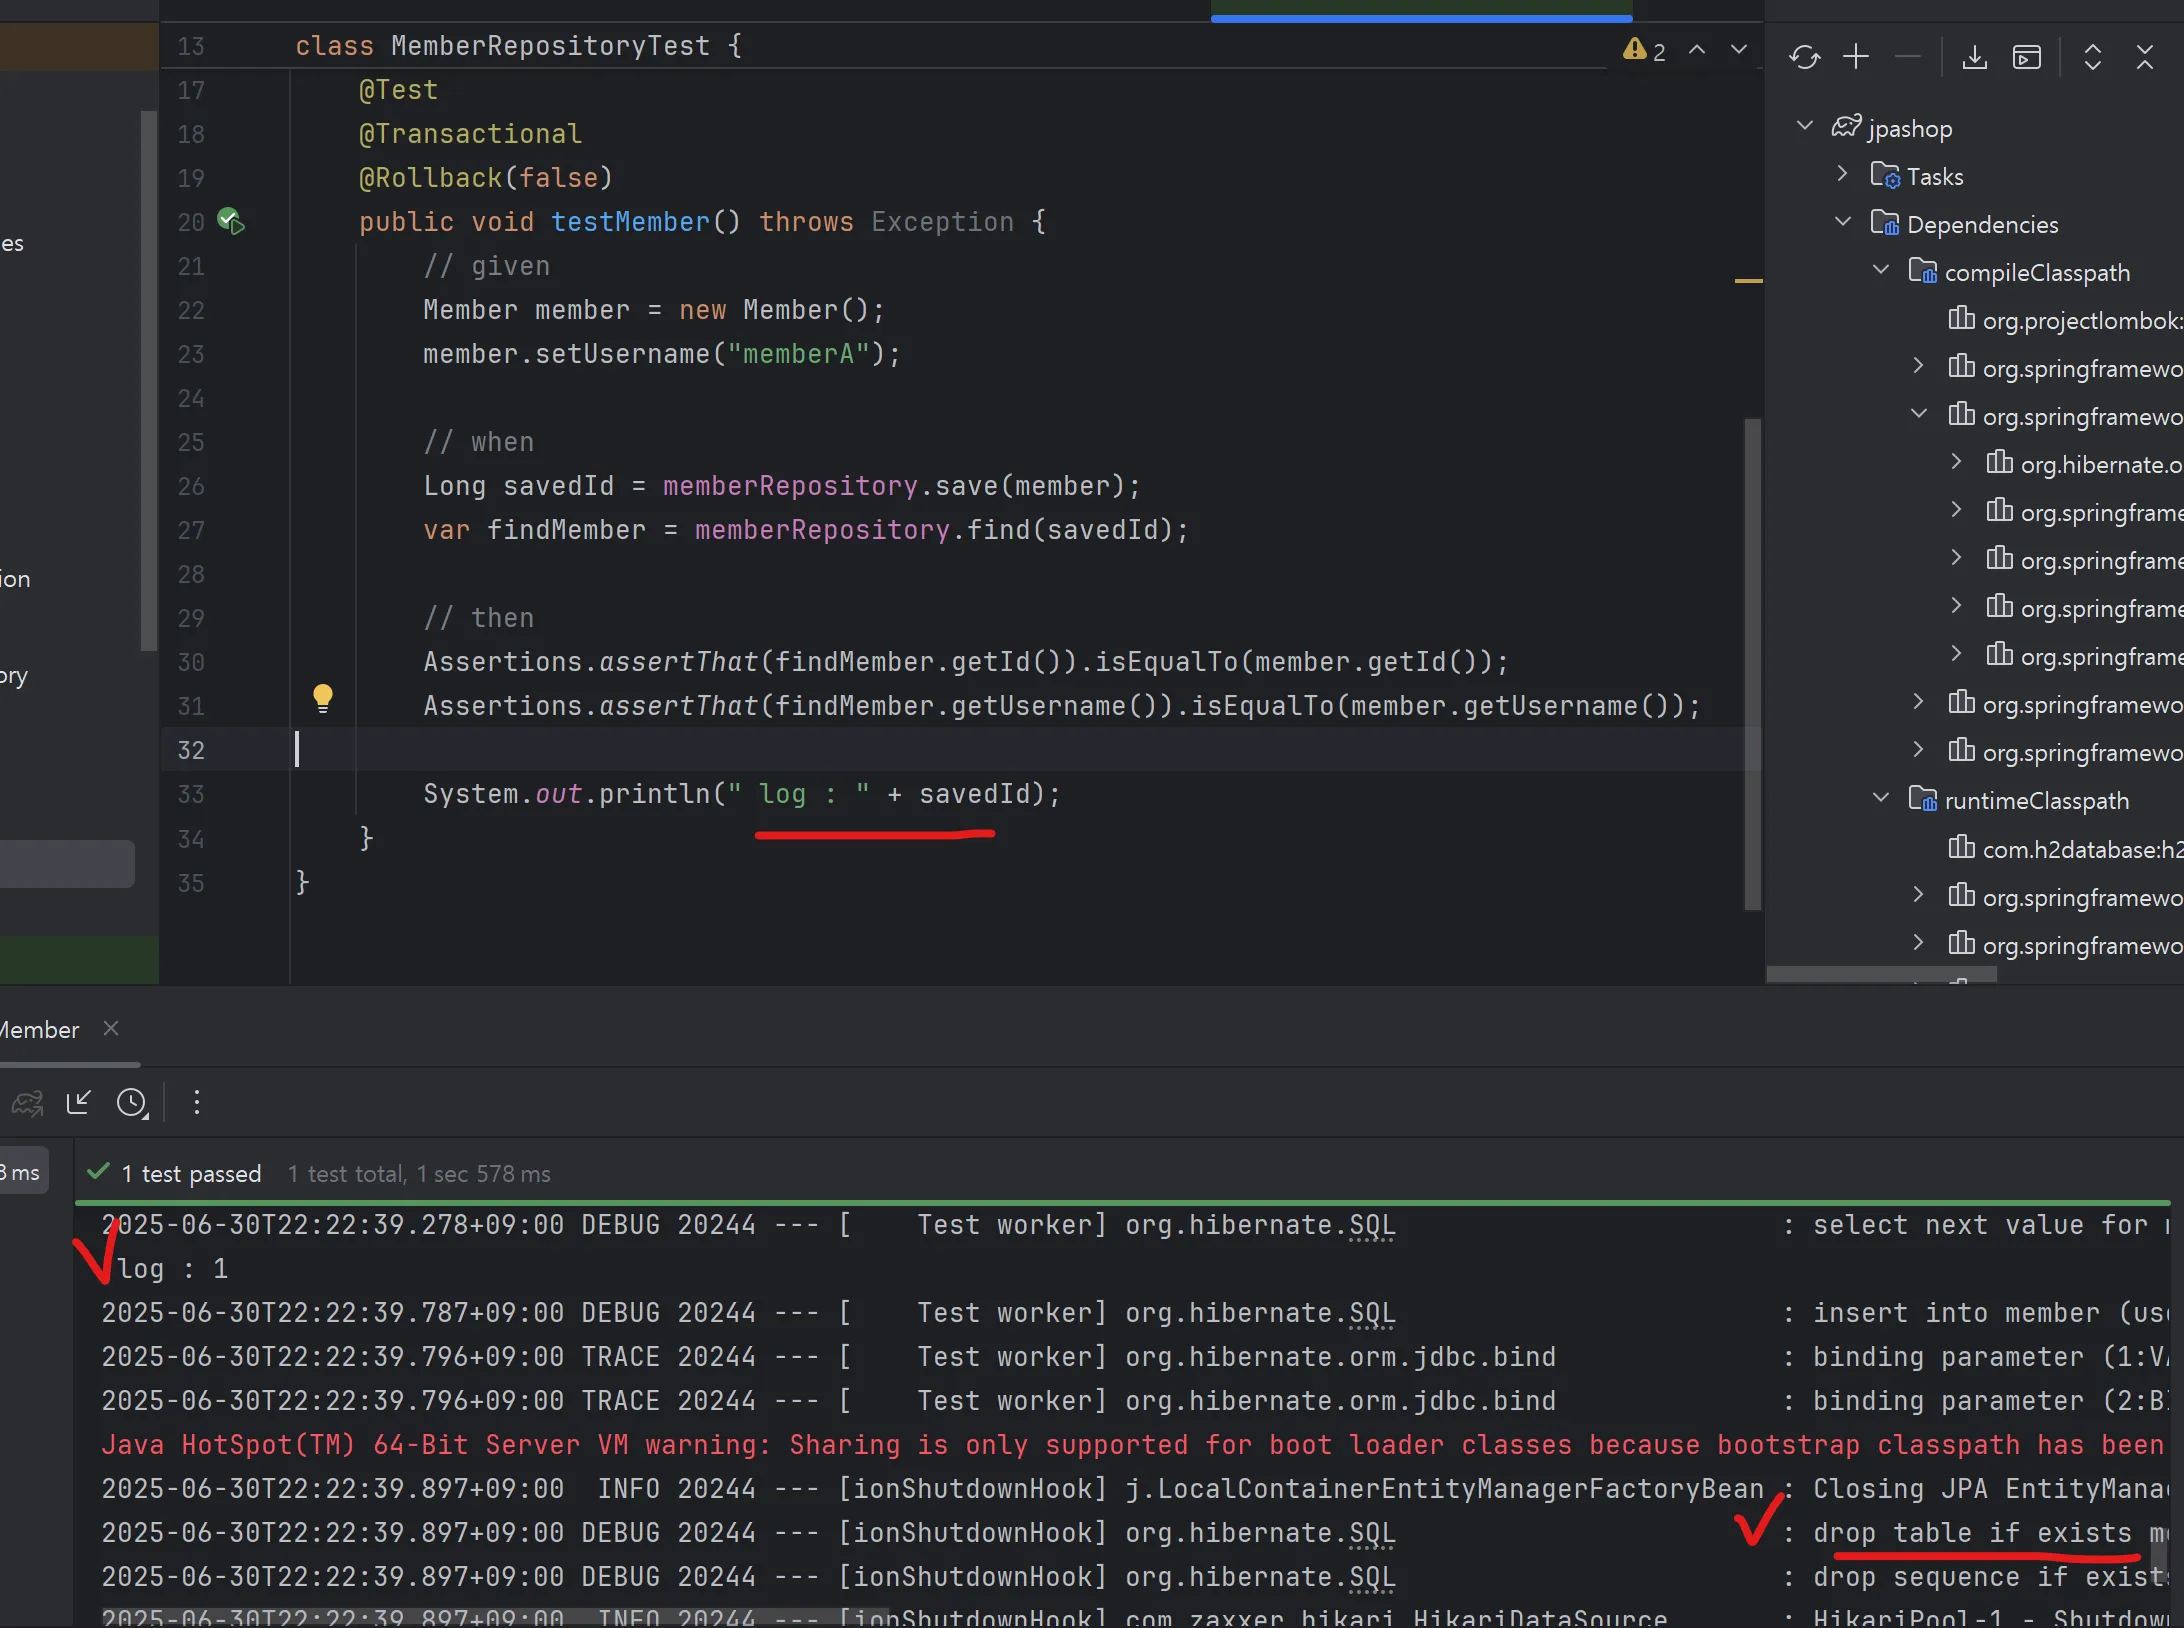Screen dimensions: 2184x1628
Task: Execute Gradle task icon
Action: point(2027,57)
